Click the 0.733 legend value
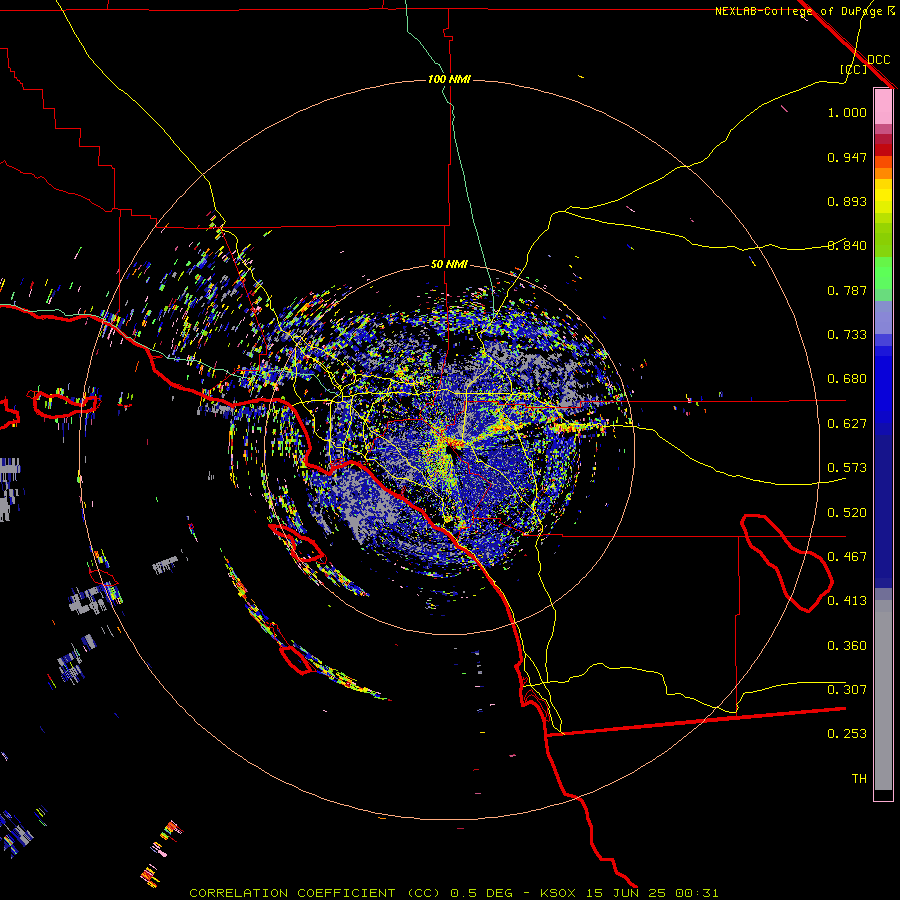 [x=847, y=335]
